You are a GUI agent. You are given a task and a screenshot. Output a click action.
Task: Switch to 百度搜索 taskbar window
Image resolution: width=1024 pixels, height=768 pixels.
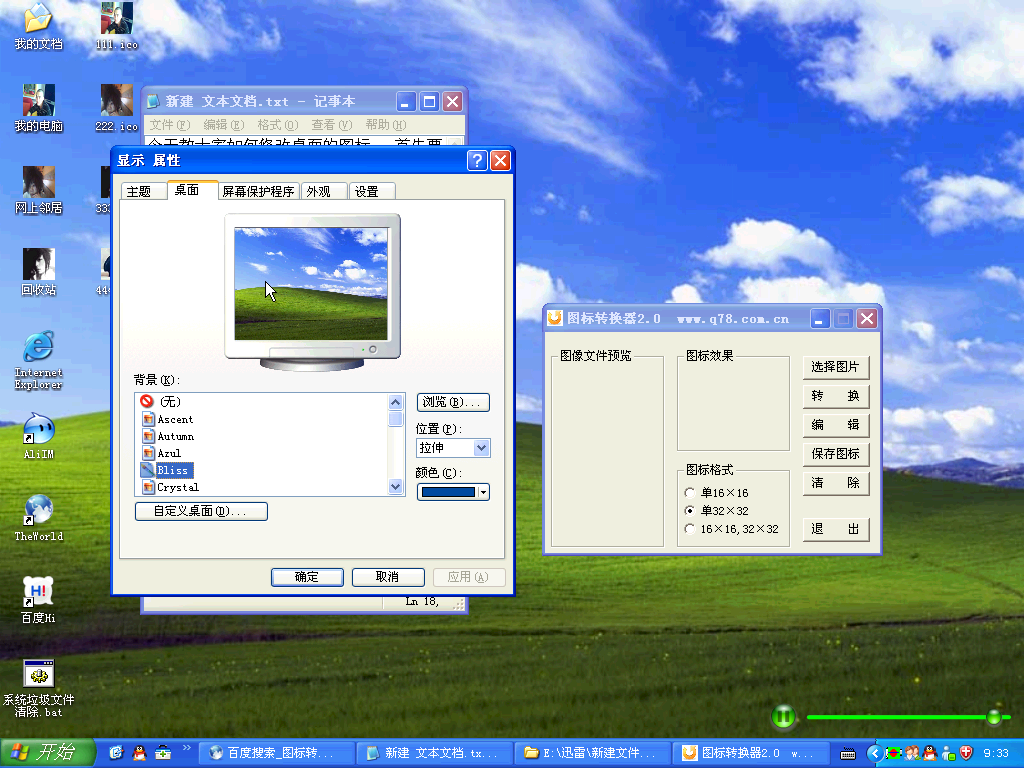coord(275,754)
